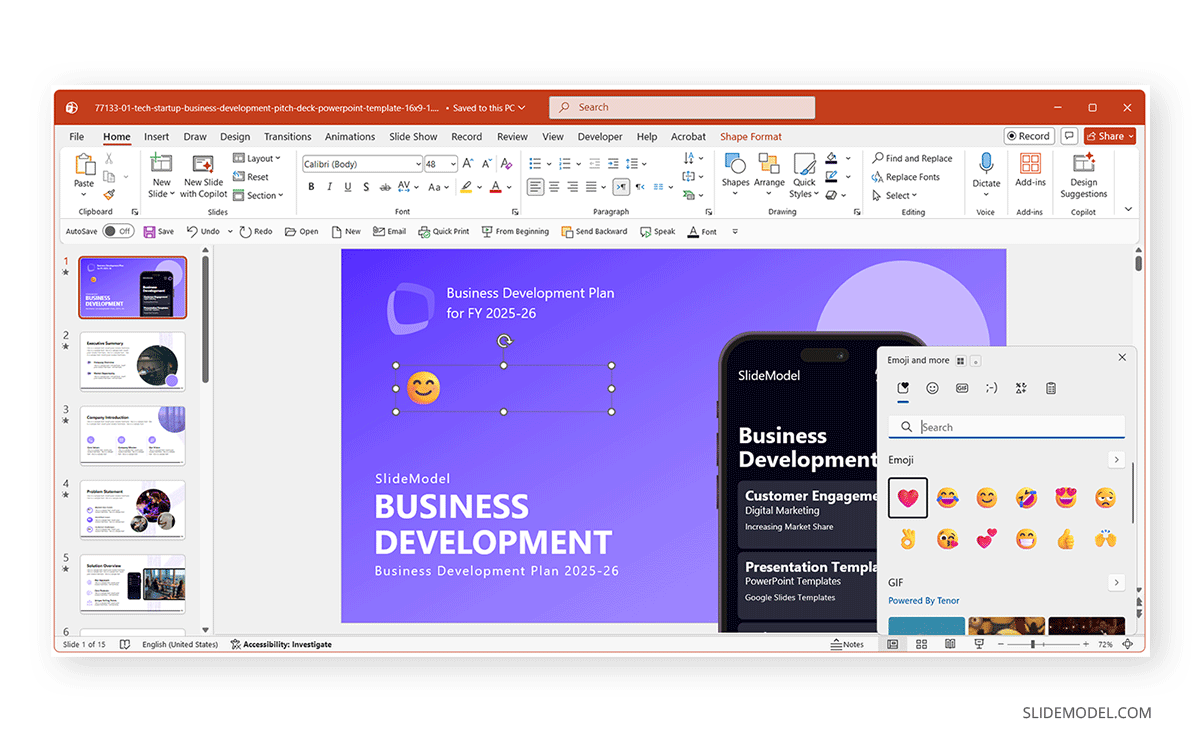
Task: Open Quick Styles dropdown
Action: 804,176
